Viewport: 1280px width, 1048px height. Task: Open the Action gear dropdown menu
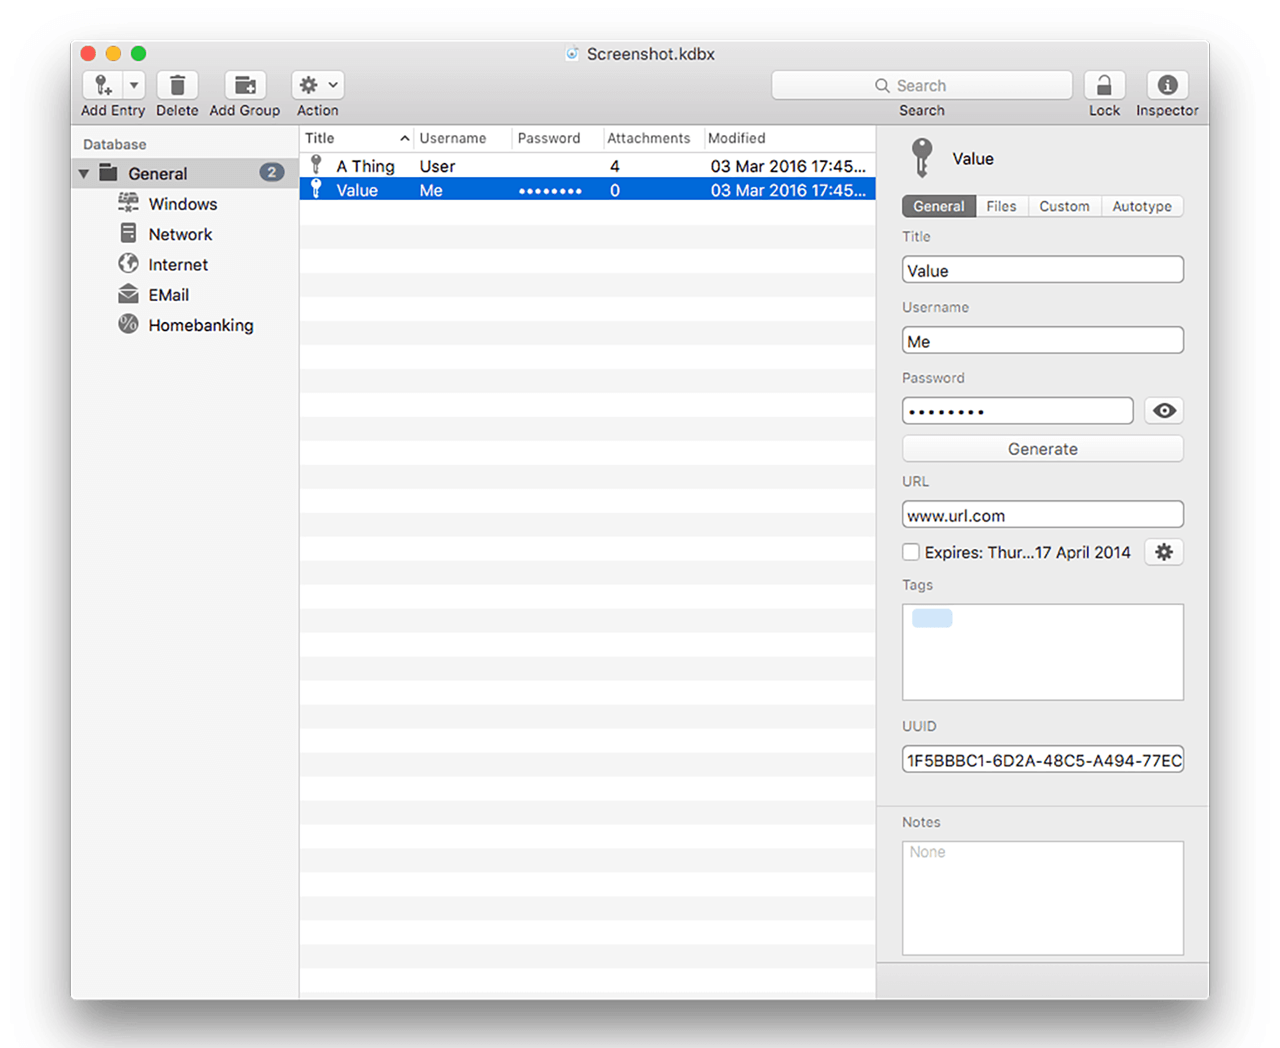click(318, 85)
